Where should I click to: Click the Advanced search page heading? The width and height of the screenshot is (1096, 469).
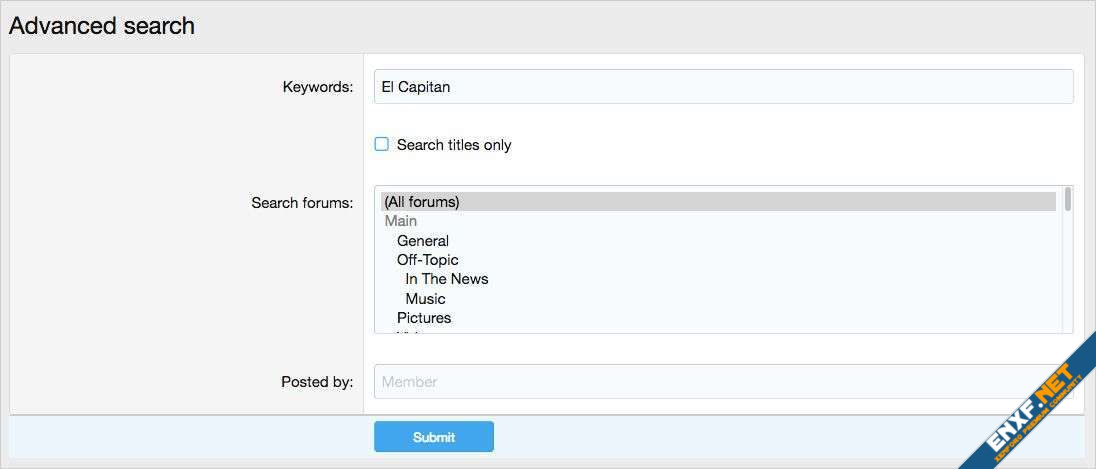pyautogui.click(x=102, y=26)
